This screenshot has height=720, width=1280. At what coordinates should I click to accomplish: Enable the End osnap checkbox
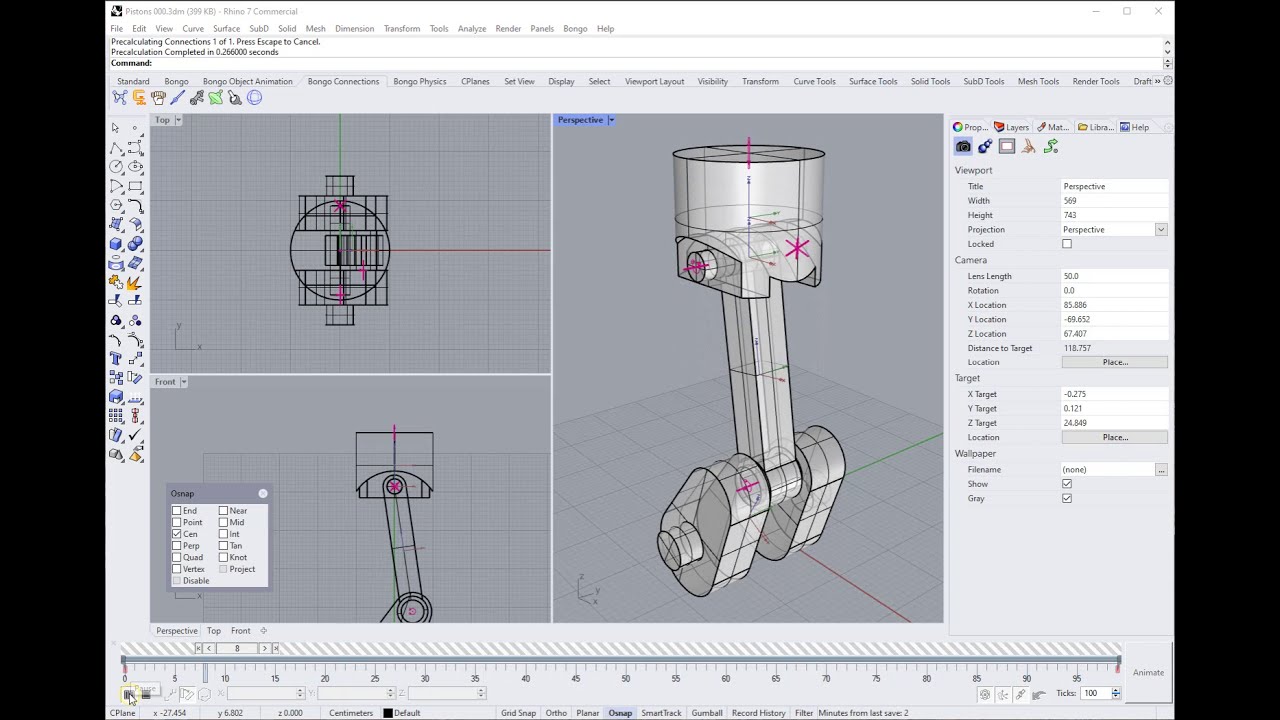[x=177, y=510]
